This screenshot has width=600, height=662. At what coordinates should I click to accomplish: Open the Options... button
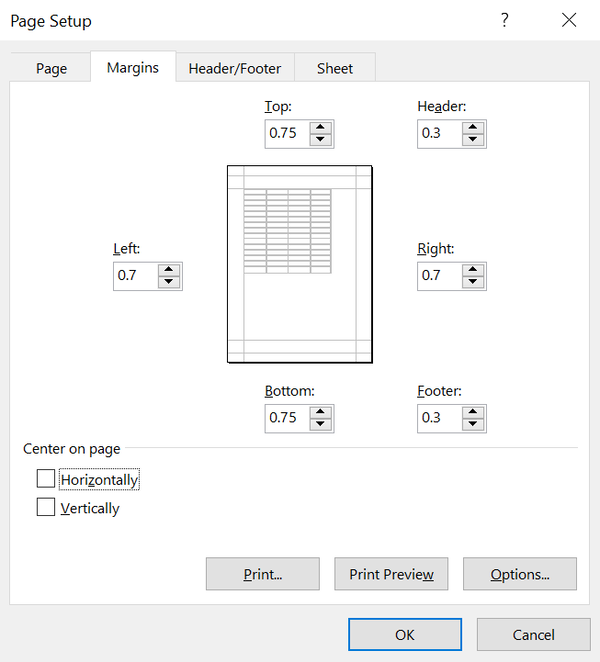pos(520,574)
